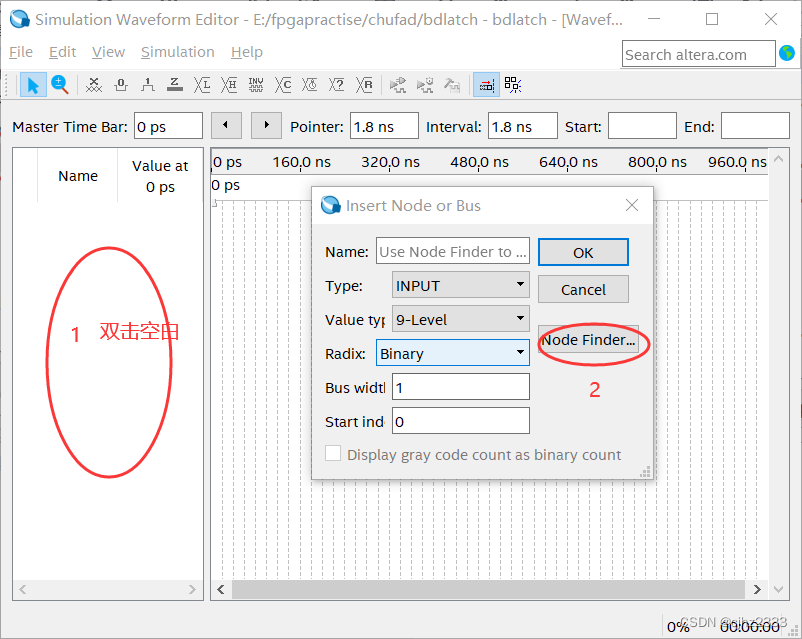Click the Pointer value field

tap(384, 126)
